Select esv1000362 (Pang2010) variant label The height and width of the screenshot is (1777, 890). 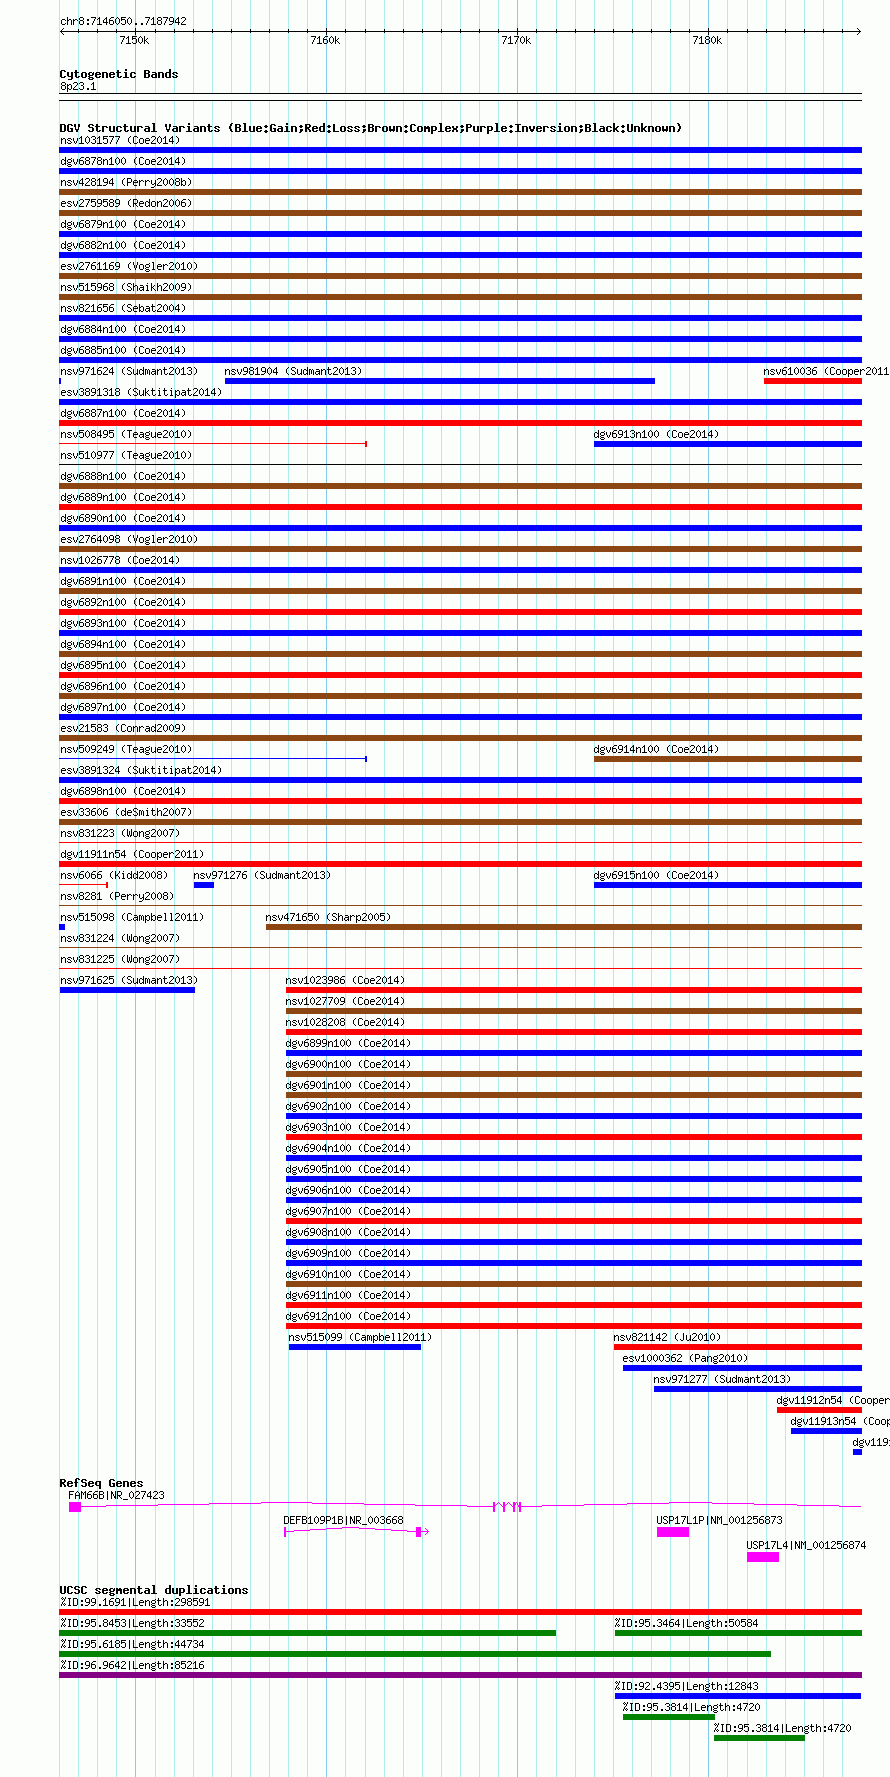[685, 1358]
